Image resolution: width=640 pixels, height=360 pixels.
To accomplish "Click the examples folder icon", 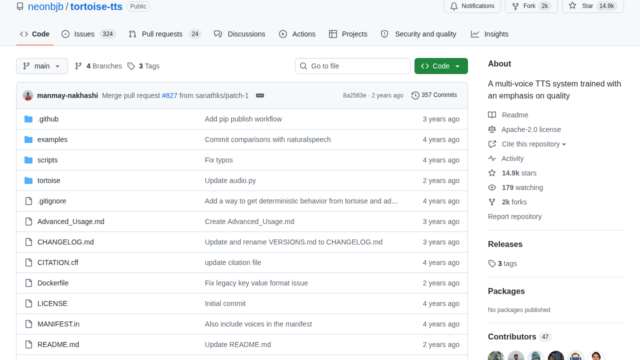I will tap(28, 140).
